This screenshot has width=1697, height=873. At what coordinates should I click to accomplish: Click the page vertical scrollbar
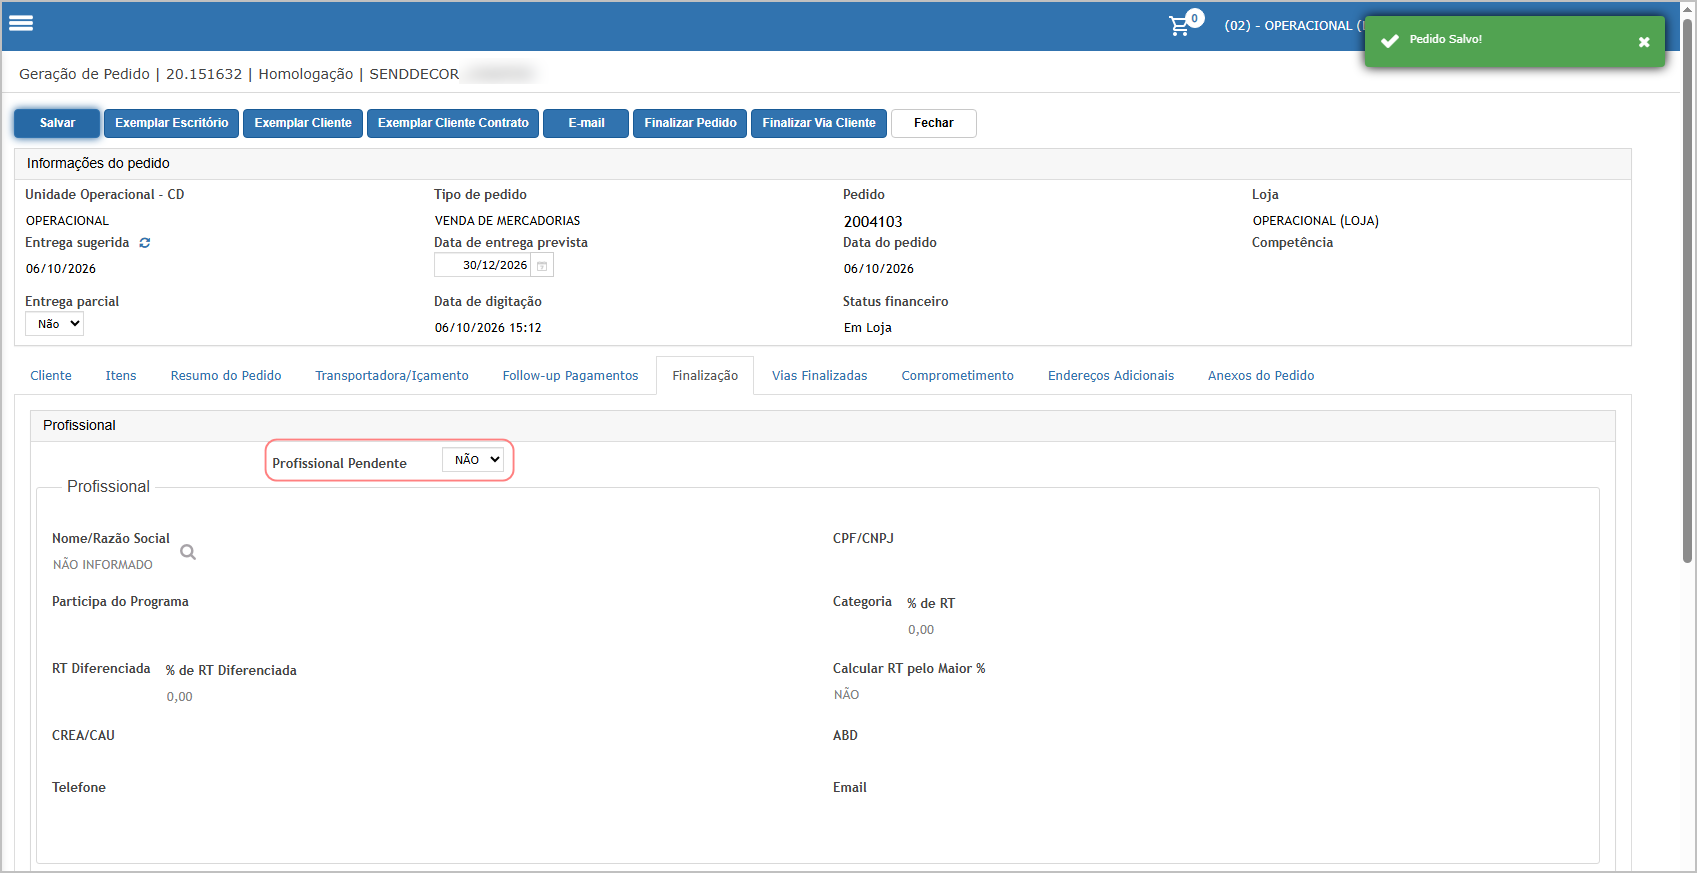click(x=1688, y=290)
